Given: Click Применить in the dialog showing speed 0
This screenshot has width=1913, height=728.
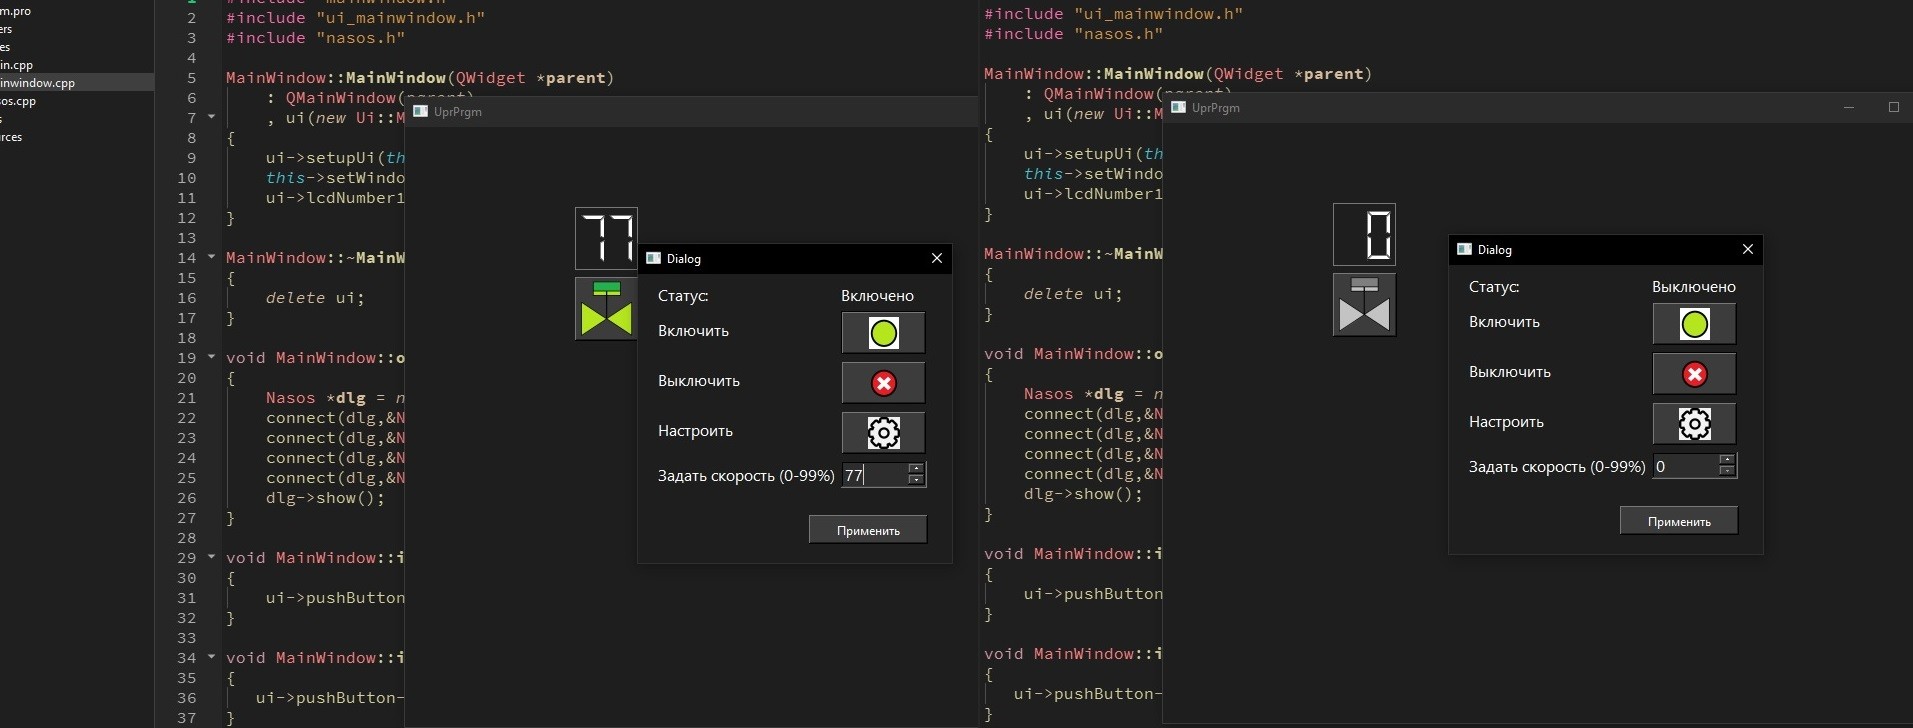Looking at the screenshot, I should pos(1678,521).
